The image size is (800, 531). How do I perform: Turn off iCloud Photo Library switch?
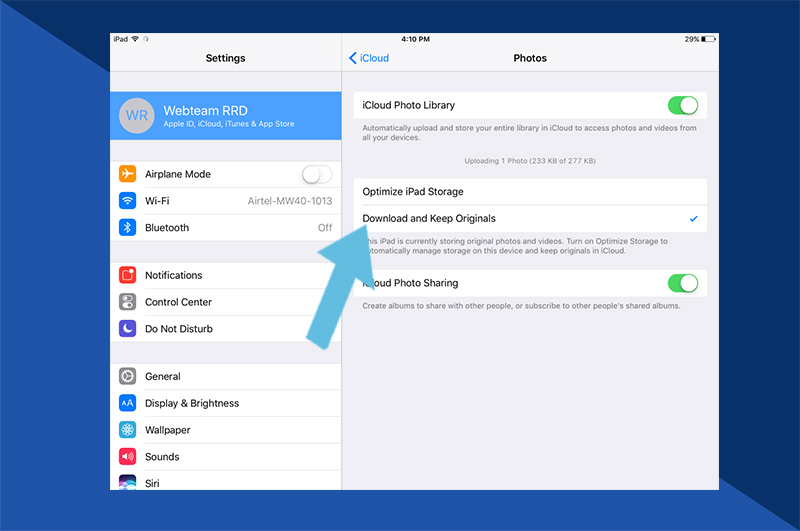tap(683, 106)
